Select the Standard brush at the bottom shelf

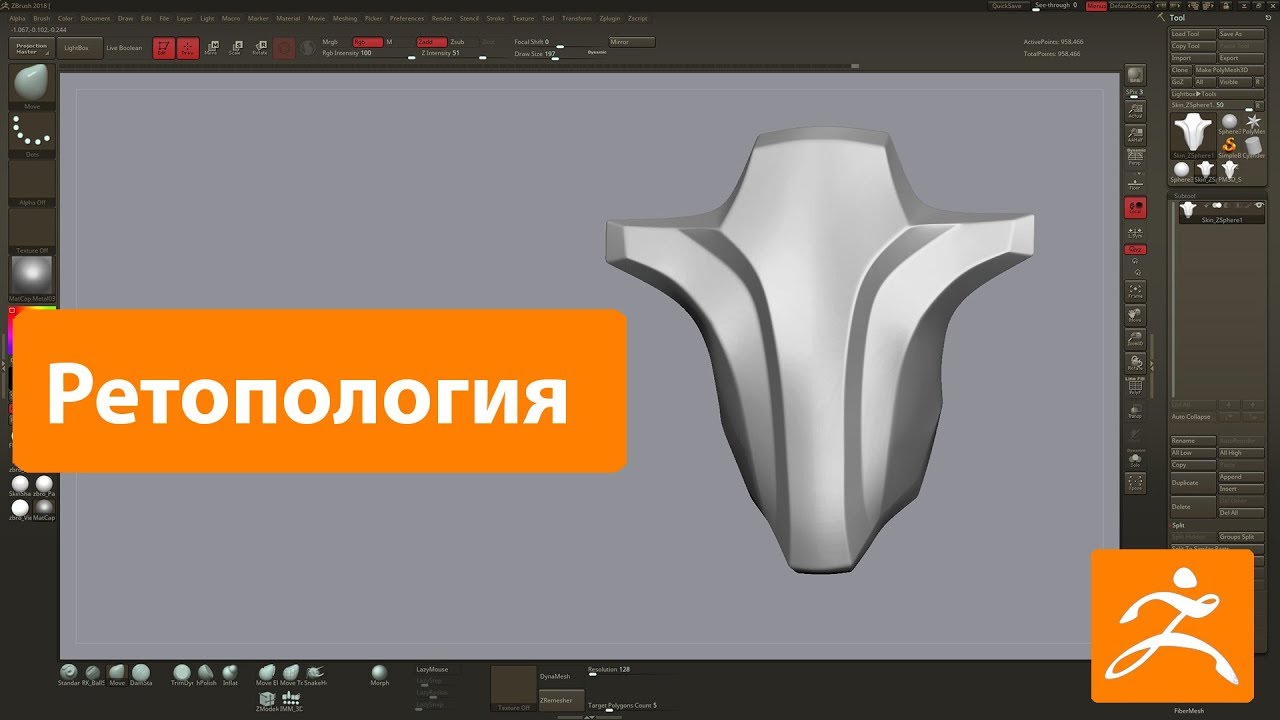(68, 674)
